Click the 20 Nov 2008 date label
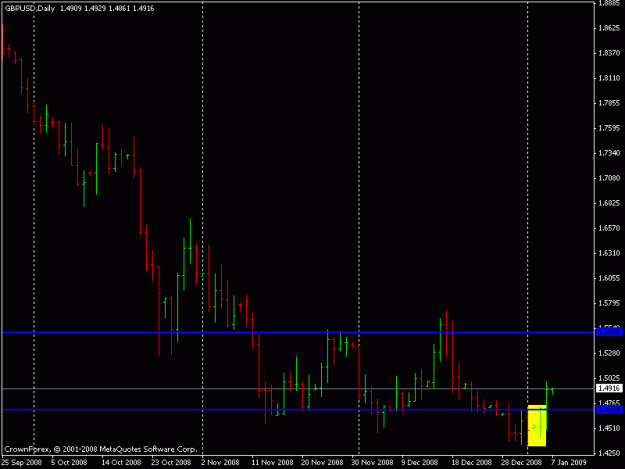The image size is (625, 469). [x=322, y=462]
